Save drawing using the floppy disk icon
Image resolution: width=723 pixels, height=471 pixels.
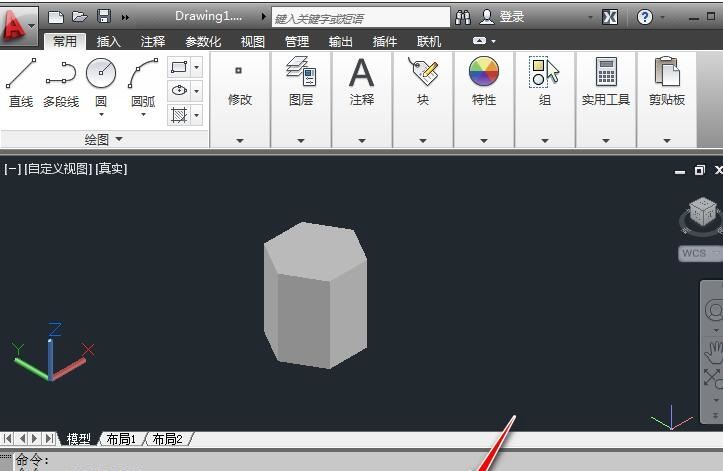104,17
